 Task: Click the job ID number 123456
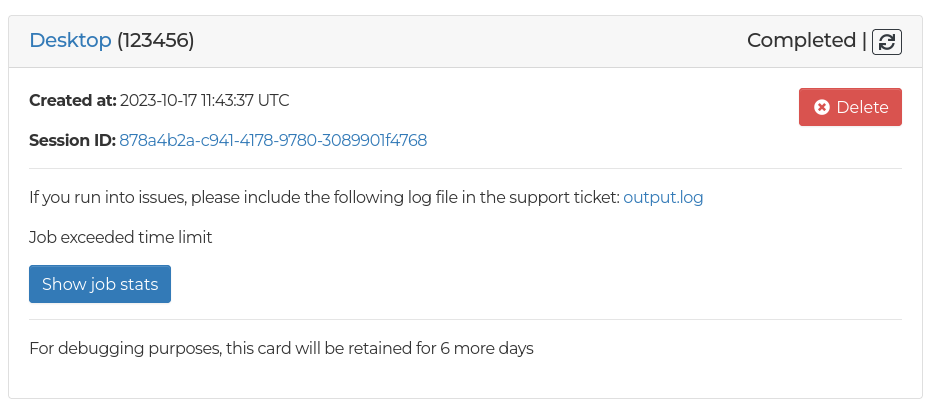click(155, 40)
